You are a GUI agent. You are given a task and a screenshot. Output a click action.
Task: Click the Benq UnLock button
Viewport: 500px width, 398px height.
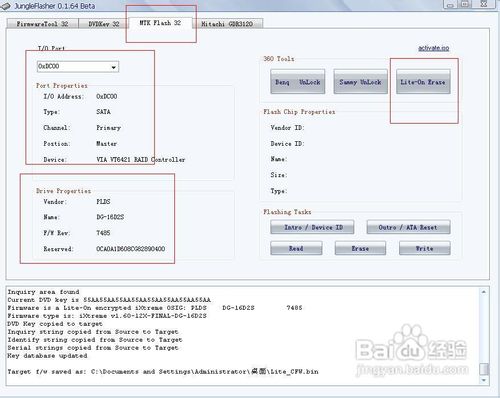click(297, 82)
